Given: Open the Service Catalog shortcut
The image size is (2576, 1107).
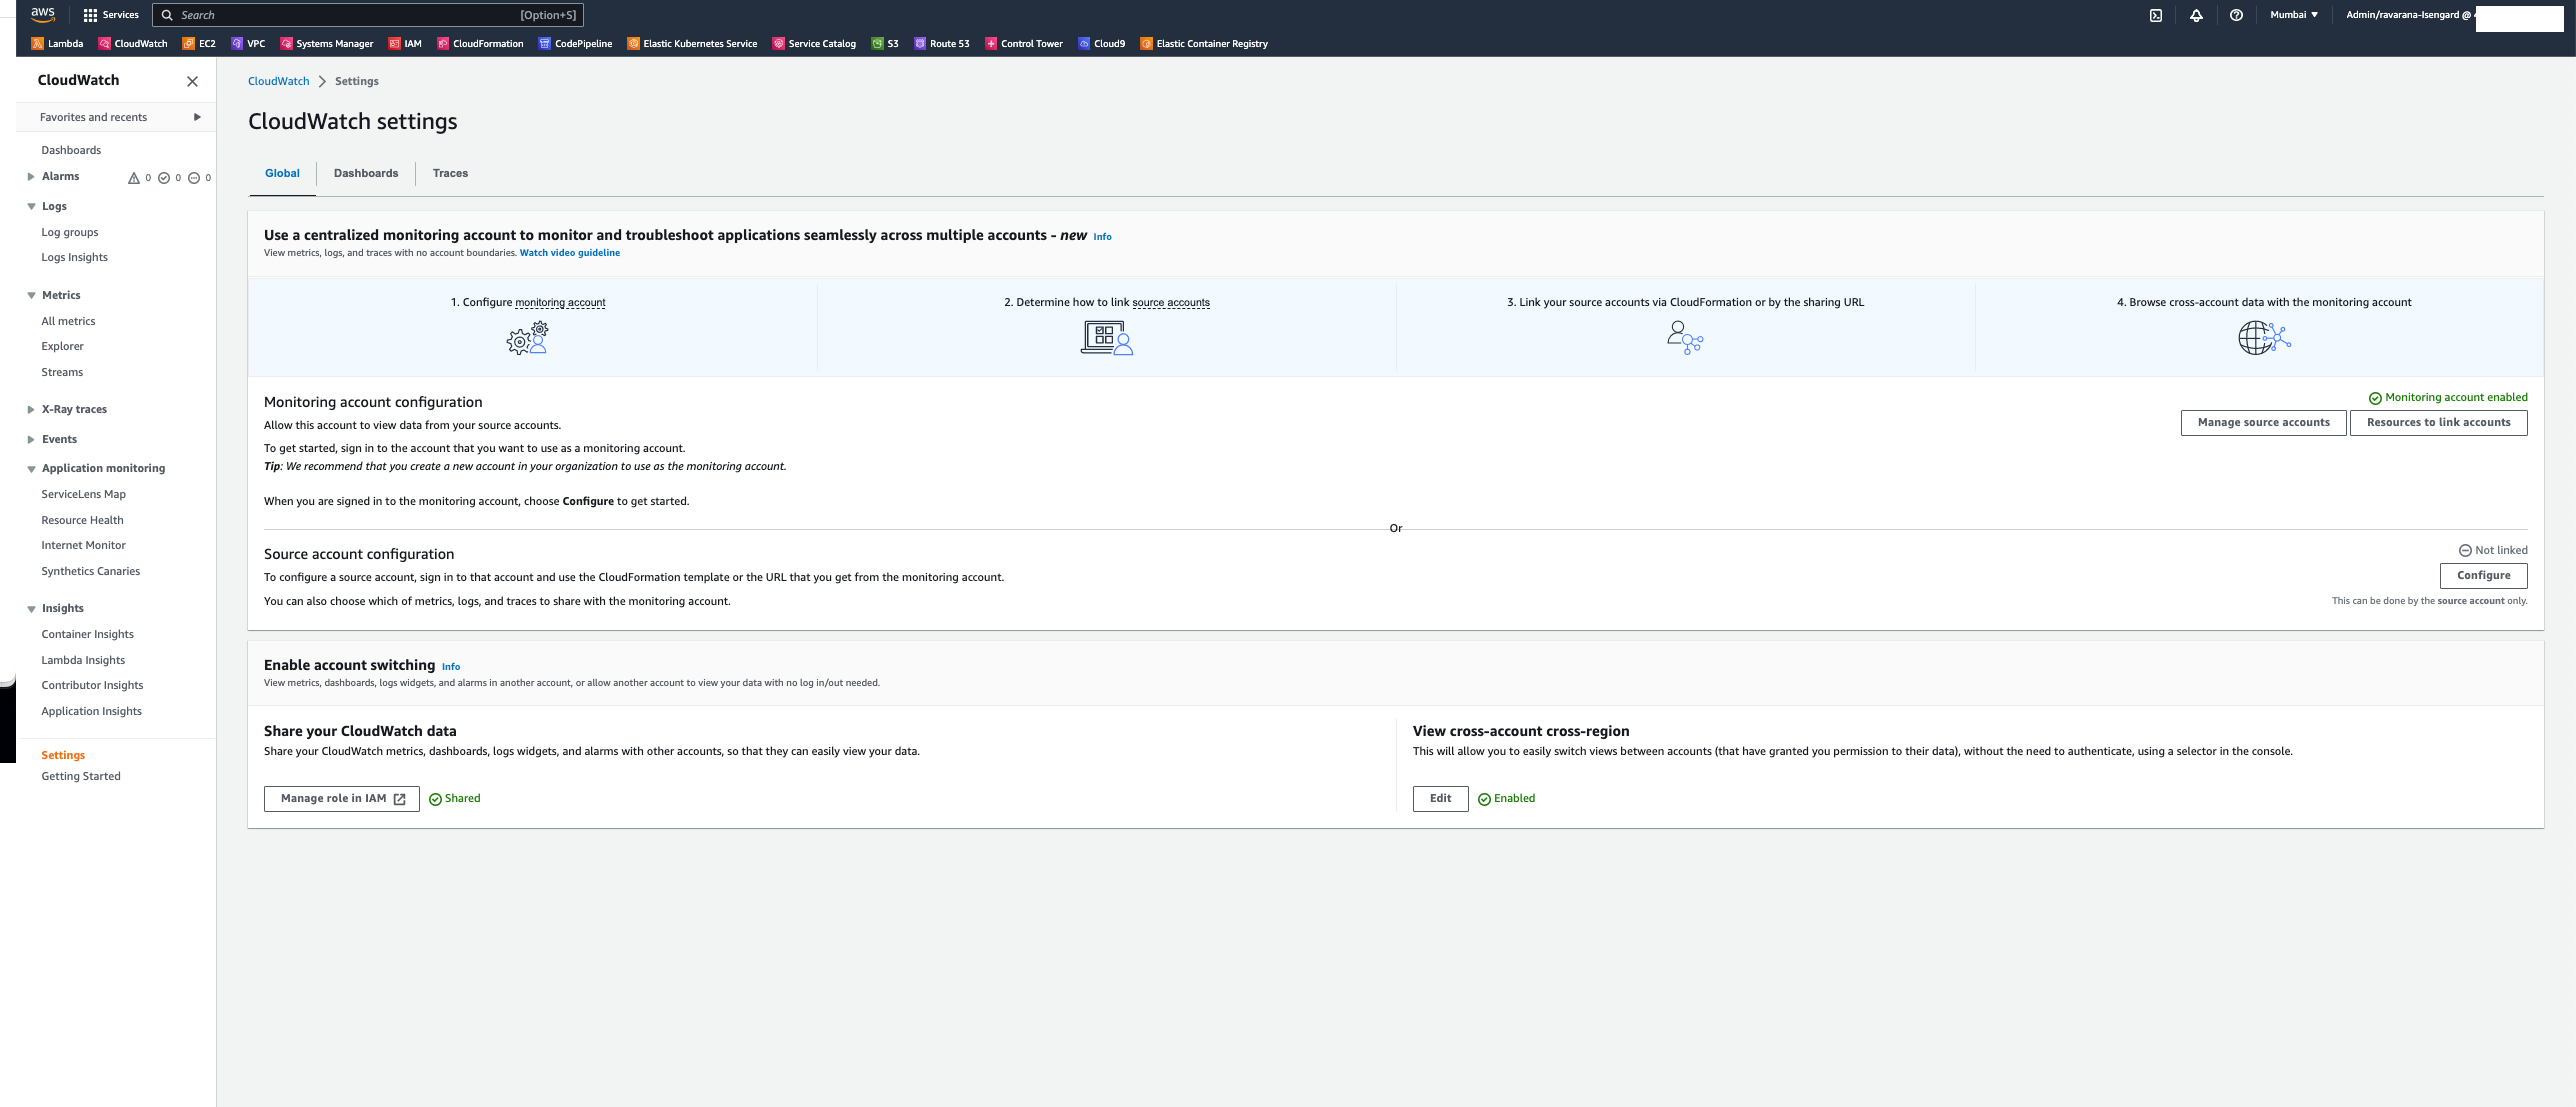Looking at the screenshot, I should pyautogui.click(x=814, y=43).
